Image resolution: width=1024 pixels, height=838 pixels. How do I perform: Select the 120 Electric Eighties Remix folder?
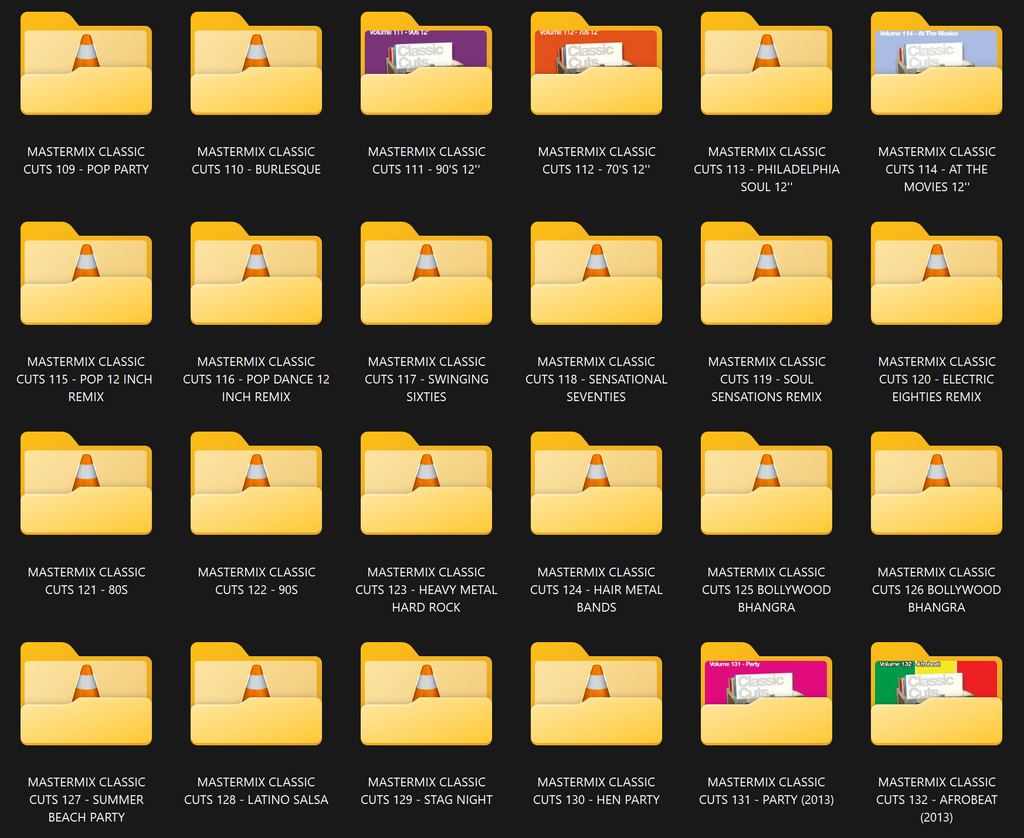tap(936, 274)
